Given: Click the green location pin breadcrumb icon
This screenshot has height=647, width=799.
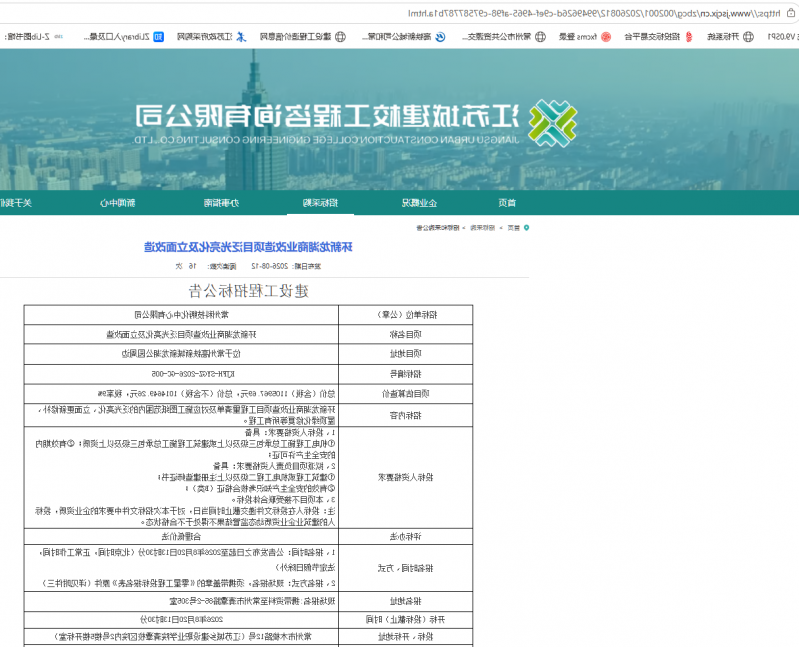Looking at the screenshot, I should (x=526, y=228).
